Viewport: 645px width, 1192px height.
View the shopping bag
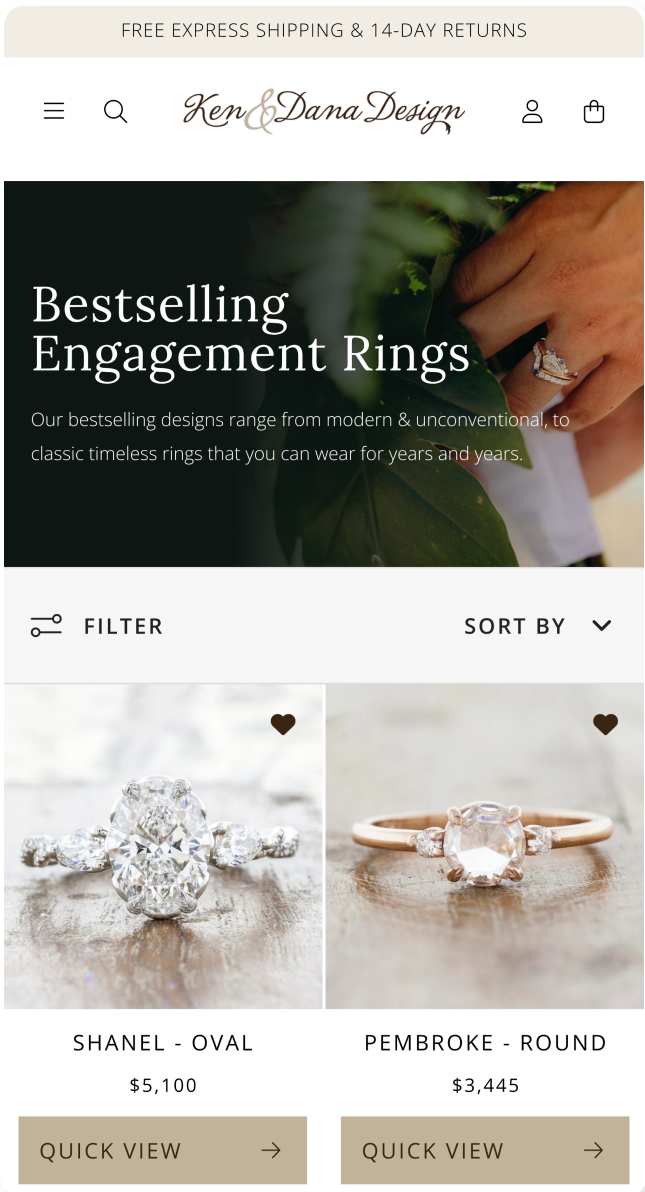[593, 111]
